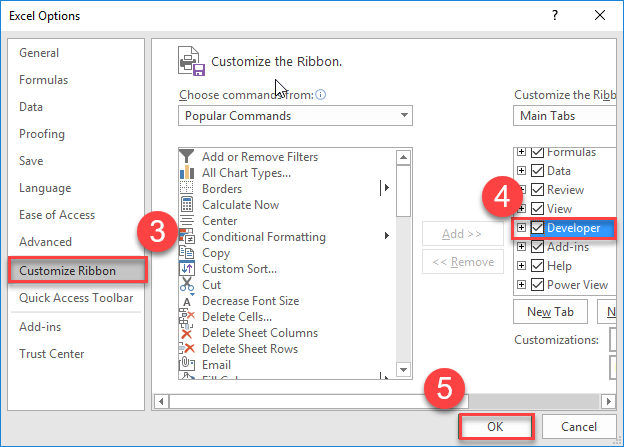Screen dimensions: 624x447
Task: Click the Cut scissors icon
Action: click(x=186, y=285)
